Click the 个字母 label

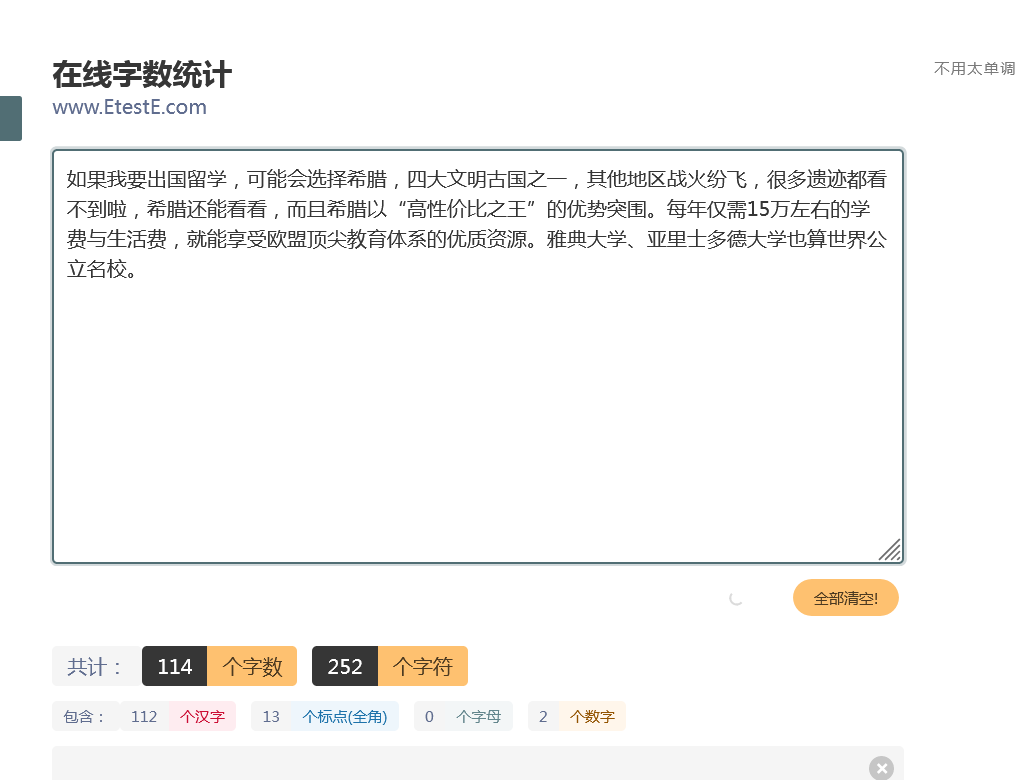479,716
